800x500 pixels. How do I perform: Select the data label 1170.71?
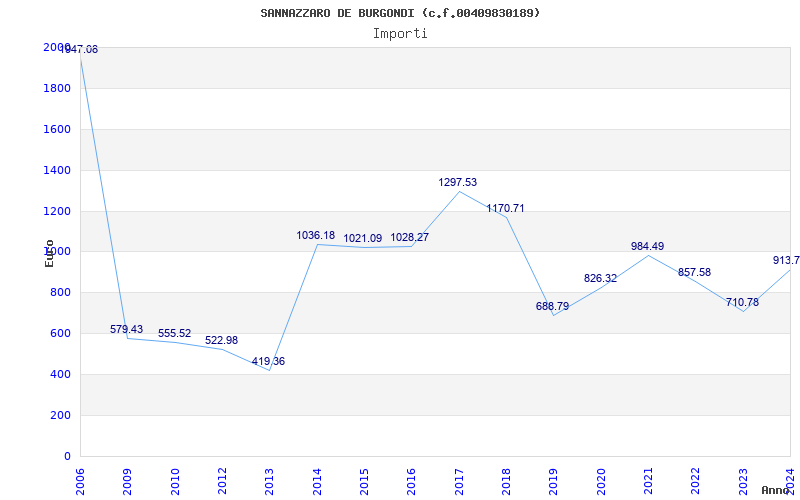[505, 208]
